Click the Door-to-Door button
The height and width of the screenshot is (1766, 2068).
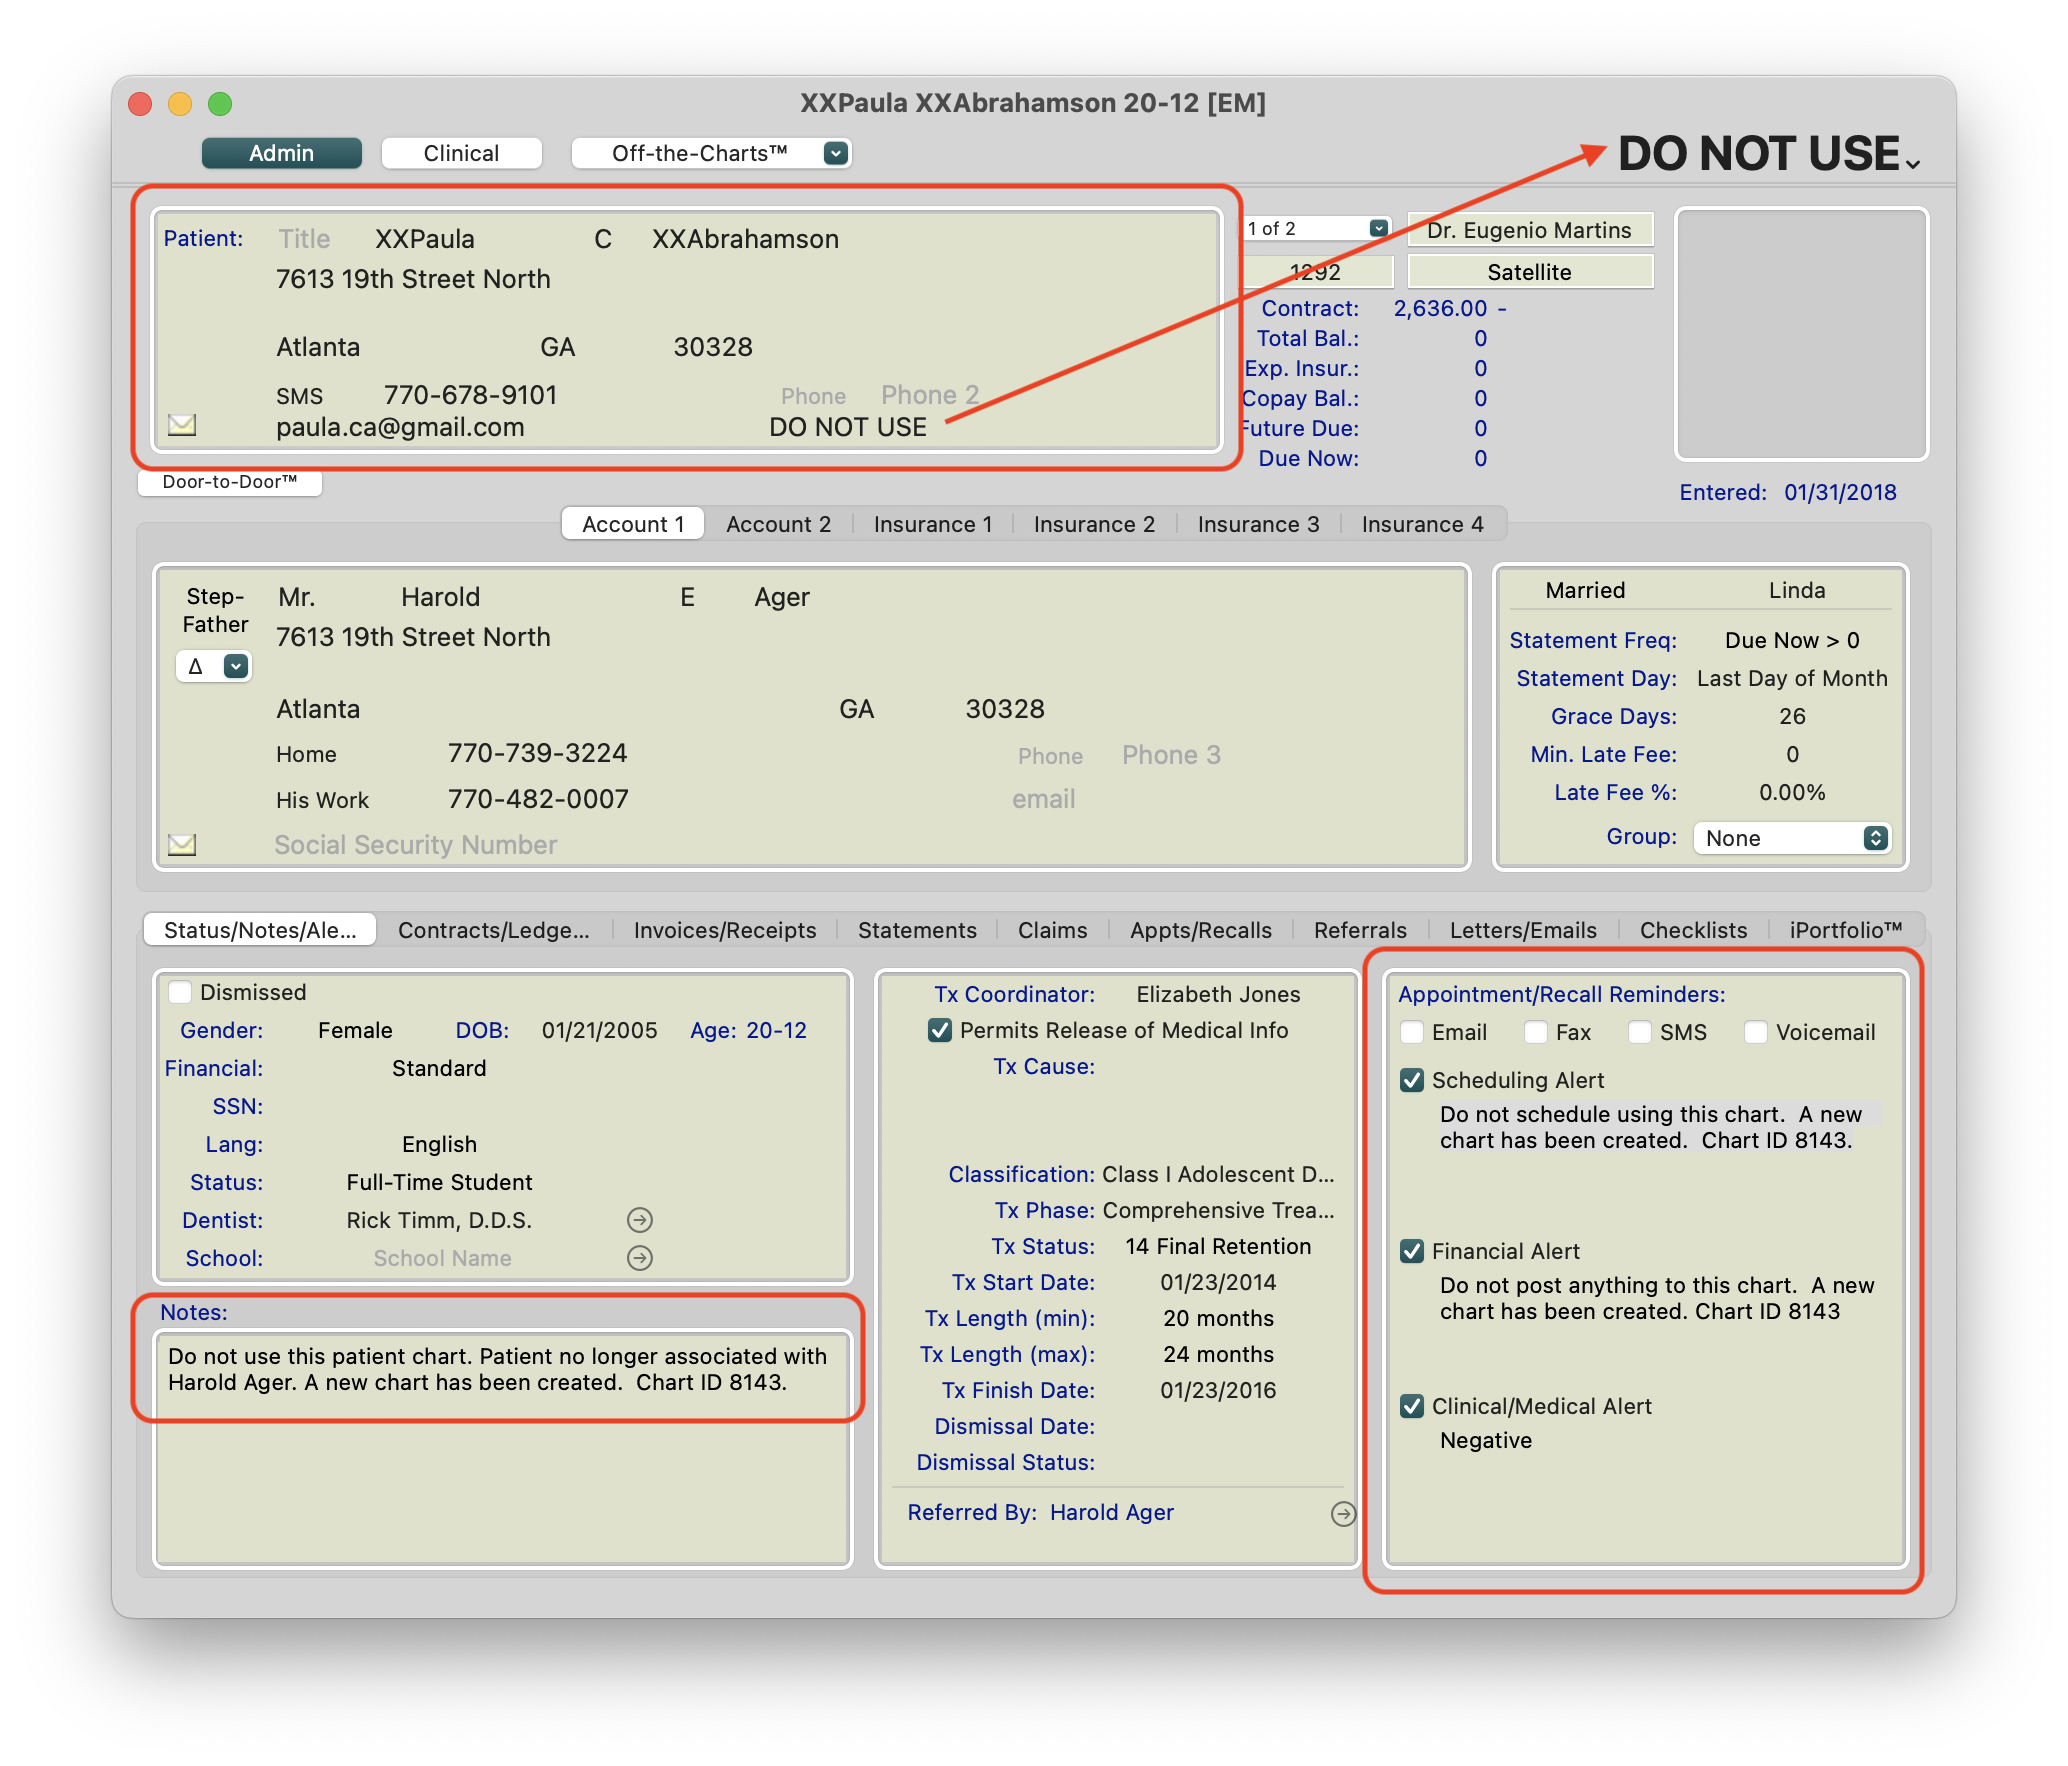click(230, 482)
